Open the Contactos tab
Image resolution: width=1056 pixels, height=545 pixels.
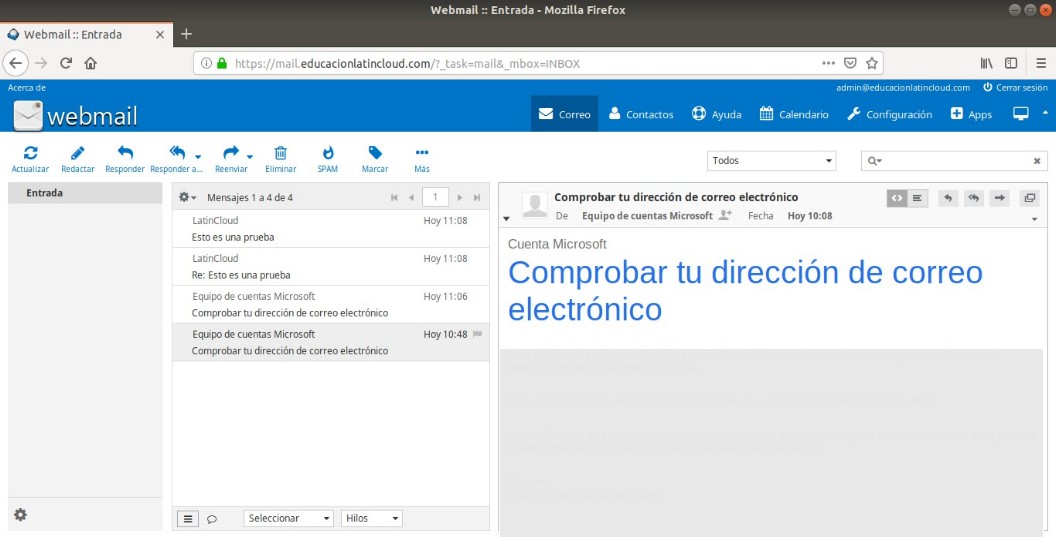coord(640,114)
